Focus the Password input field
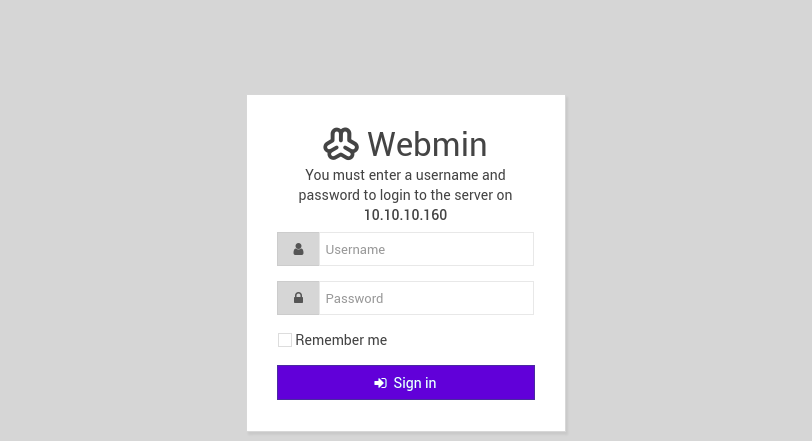Screen dimensions: 812x441 (426, 298)
